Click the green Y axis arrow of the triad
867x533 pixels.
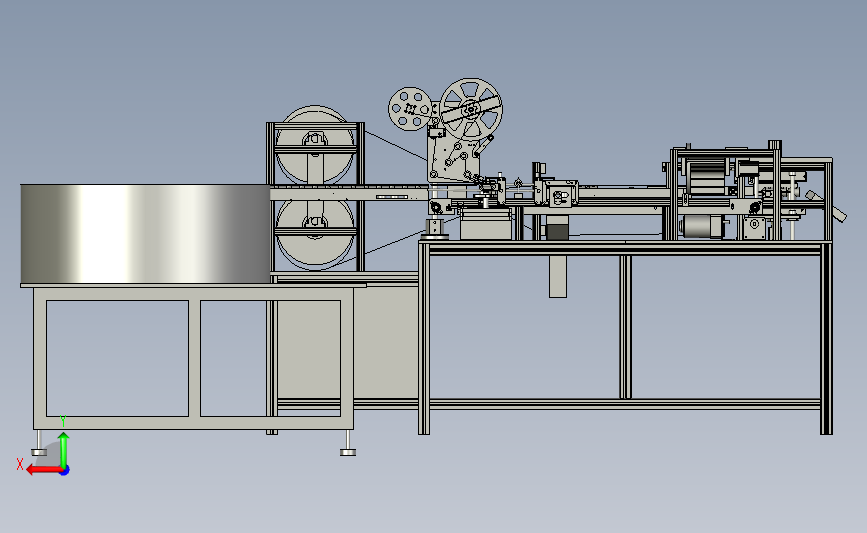coord(64,450)
